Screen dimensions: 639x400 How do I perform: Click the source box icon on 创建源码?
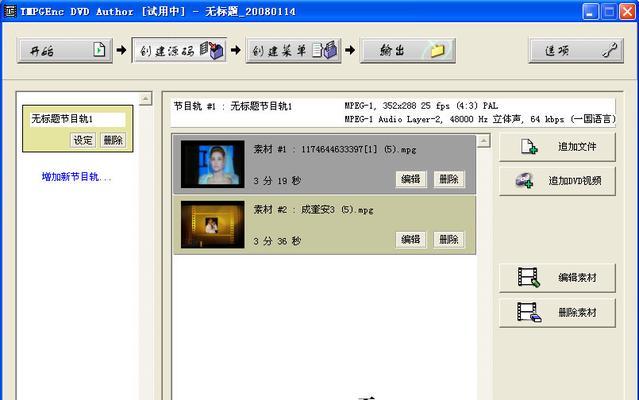click(x=212, y=50)
